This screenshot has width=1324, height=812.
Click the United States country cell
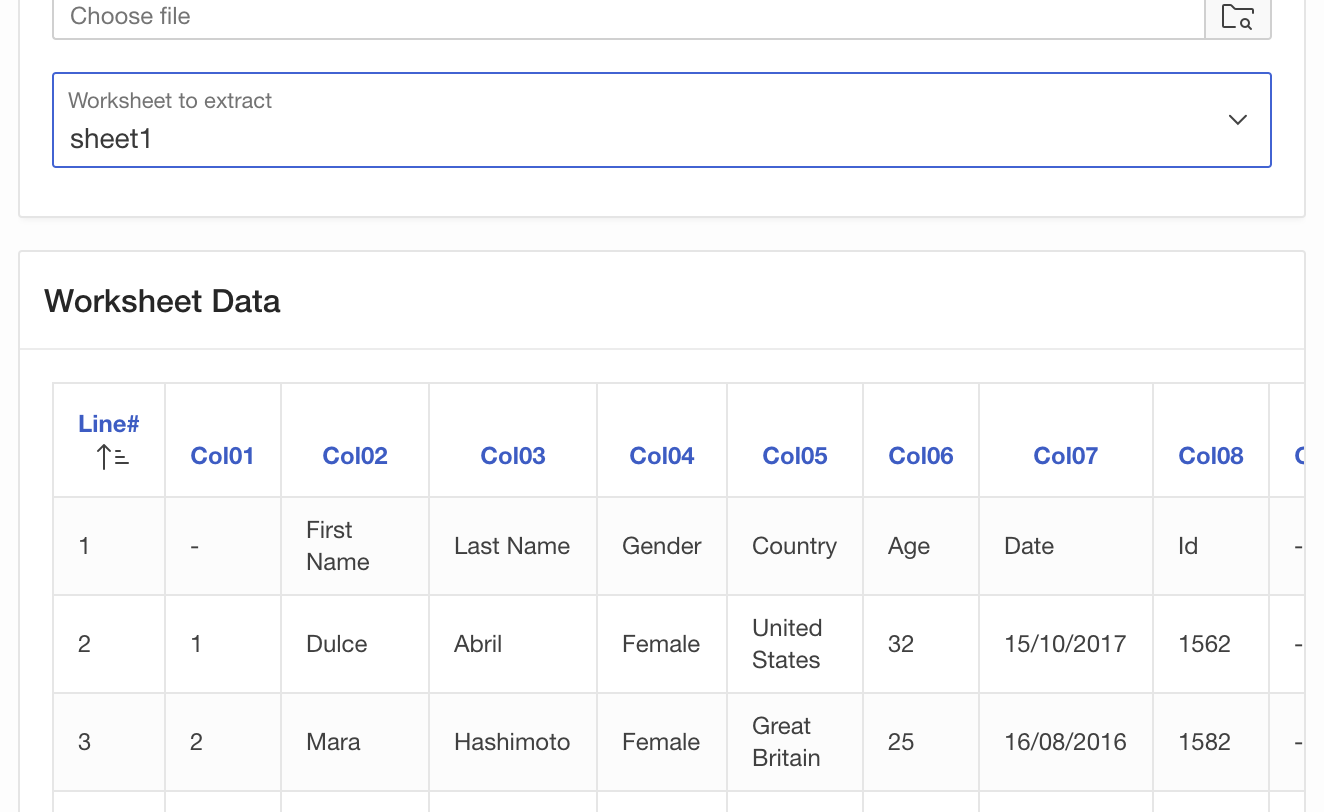click(x=787, y=644)
